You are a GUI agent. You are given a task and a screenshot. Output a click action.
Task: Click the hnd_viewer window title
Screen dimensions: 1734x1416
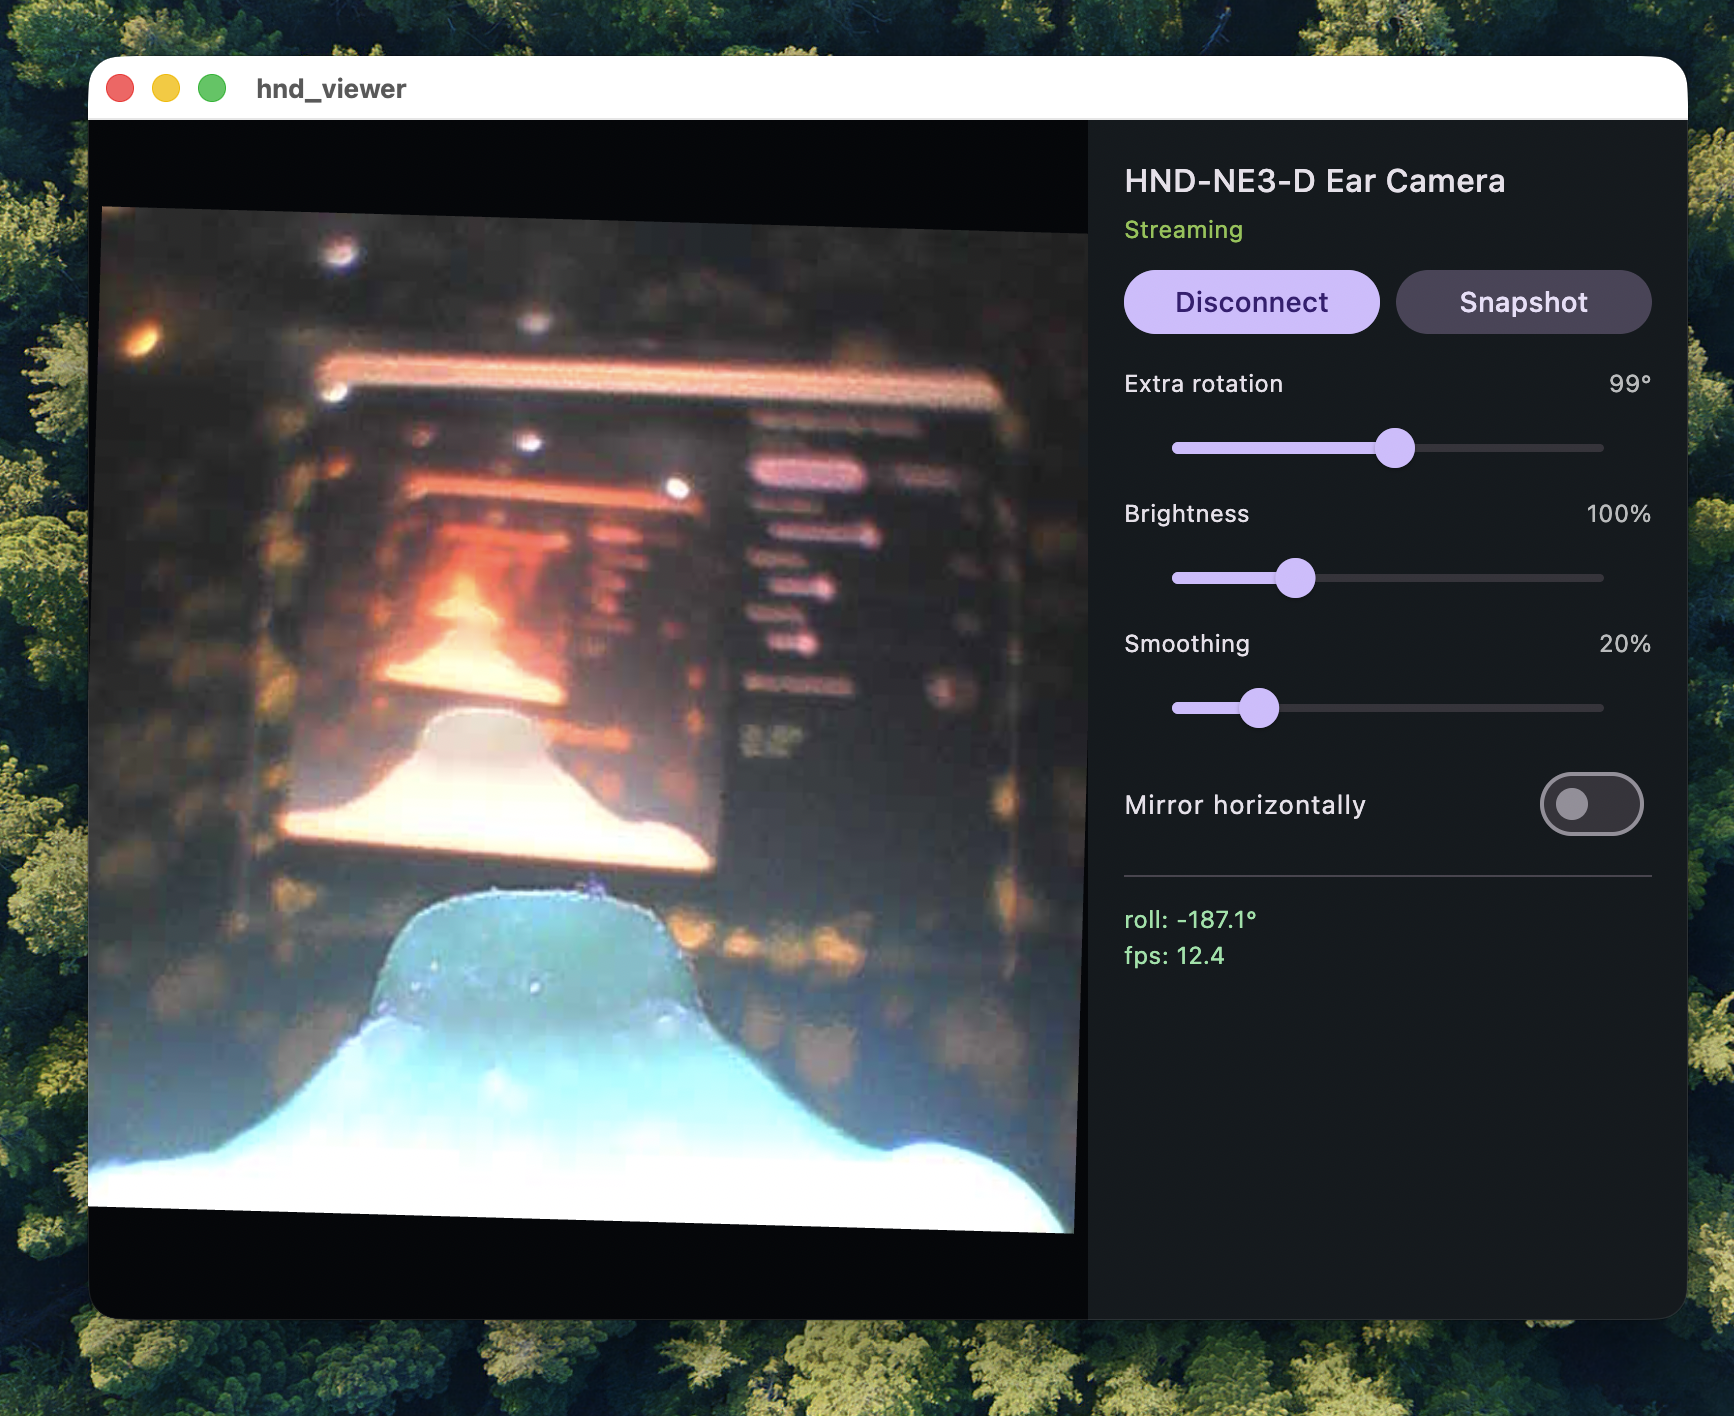[x=331, y=89]
